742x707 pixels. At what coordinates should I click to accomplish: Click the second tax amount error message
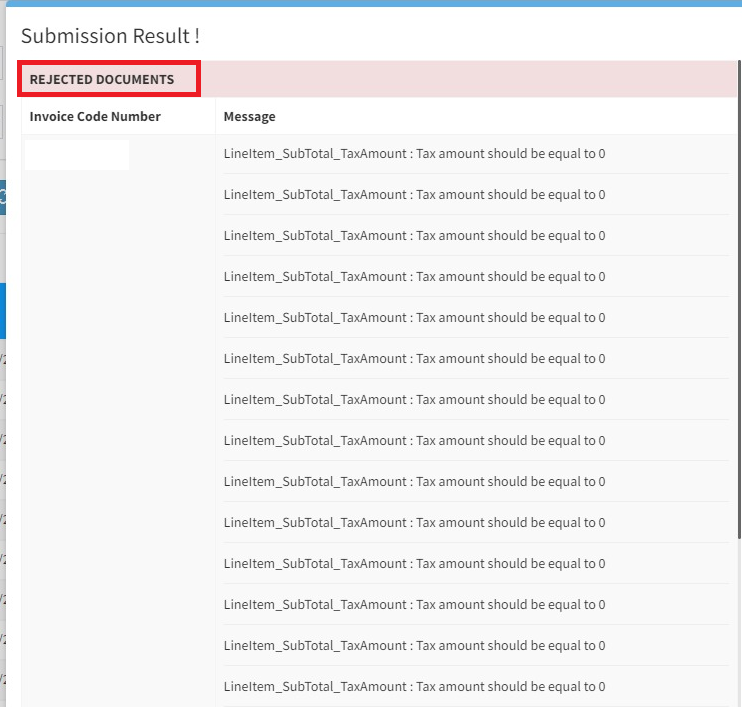coord(414,195)
